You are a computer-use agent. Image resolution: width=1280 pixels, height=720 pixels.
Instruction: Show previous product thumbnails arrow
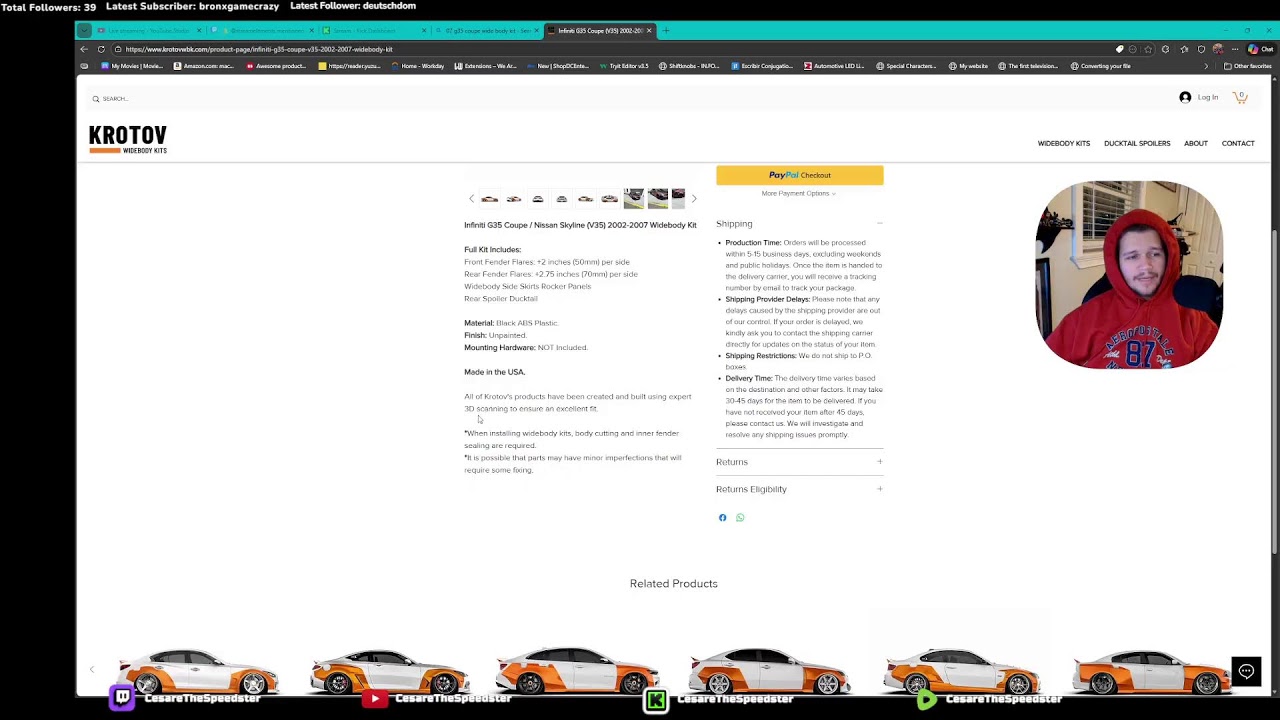[472, 199]
